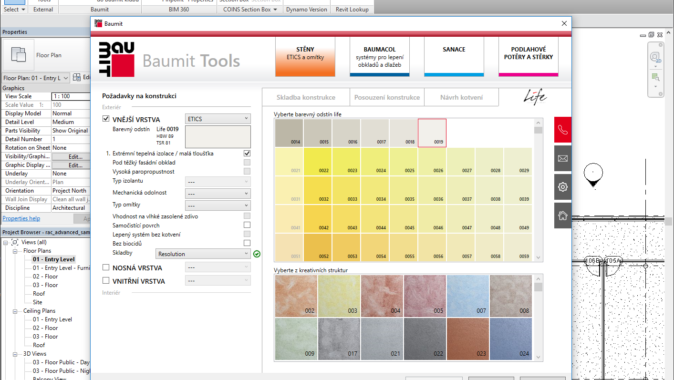Image resolution: width=674 pixels, height=380 pixels.
Task: Switch to Skladba konstrukce tab
Action: tap(306, 98)
